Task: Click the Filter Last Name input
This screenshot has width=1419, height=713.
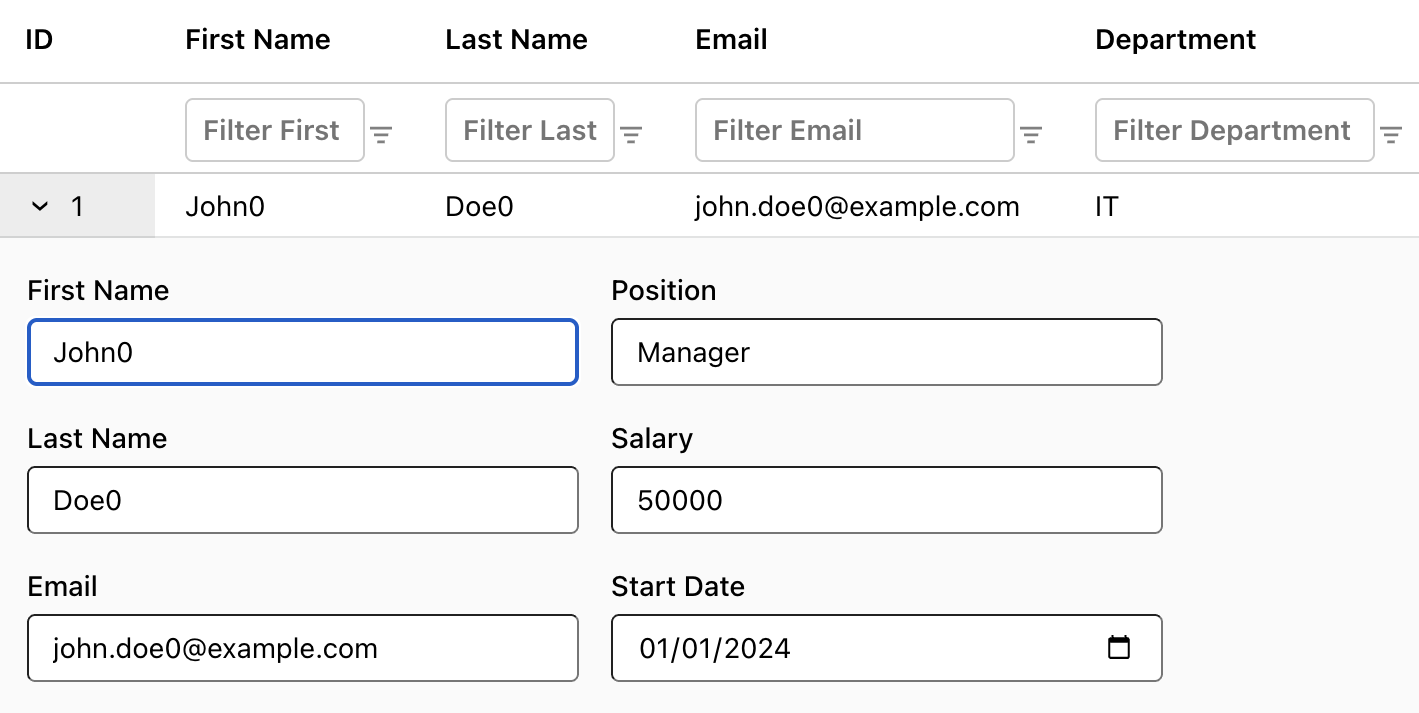Action: [x=529, y=130]
